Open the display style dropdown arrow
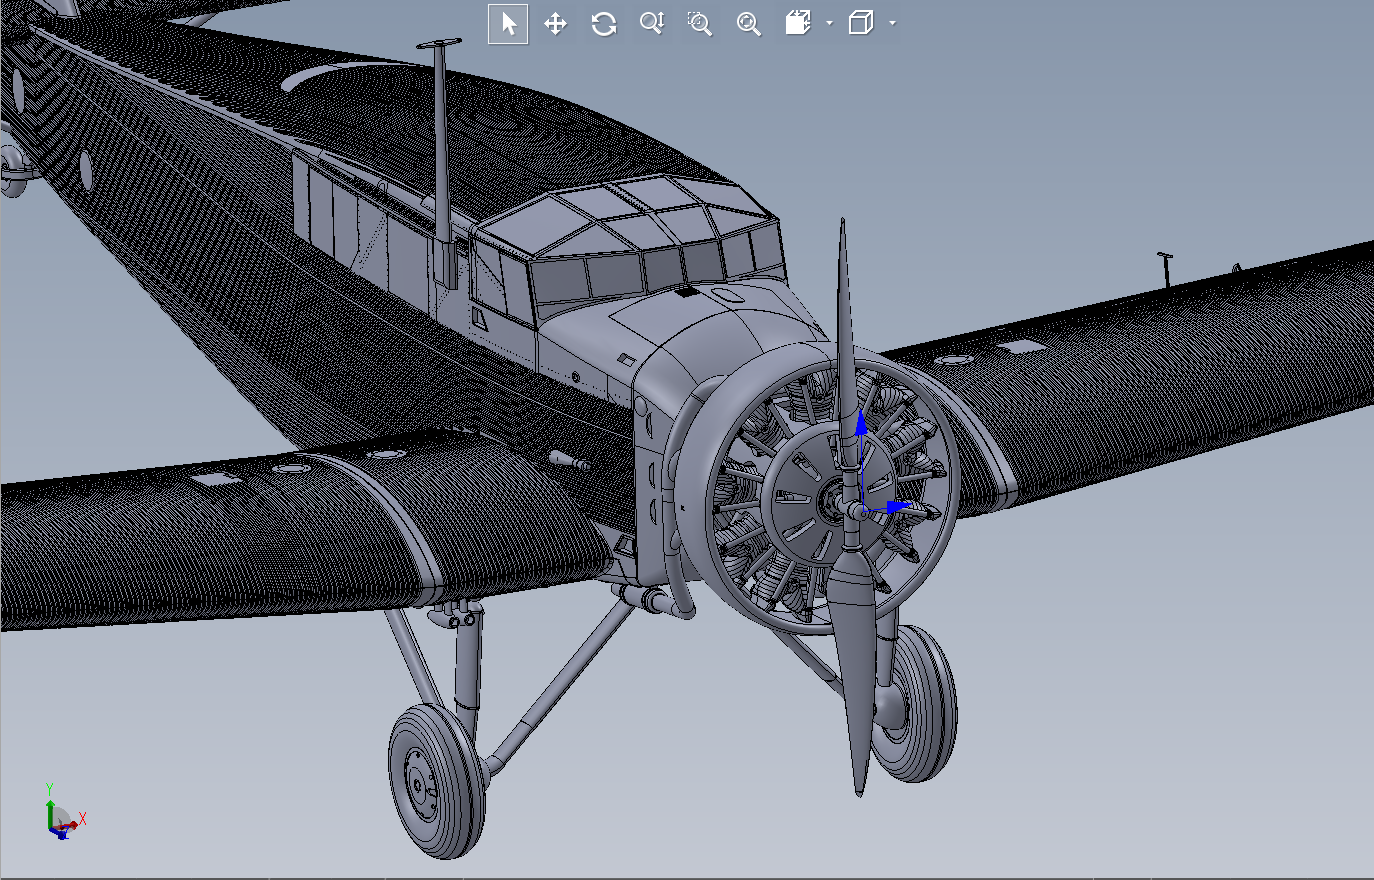The height and width of the screenshot is (880, 1374). 892,23
